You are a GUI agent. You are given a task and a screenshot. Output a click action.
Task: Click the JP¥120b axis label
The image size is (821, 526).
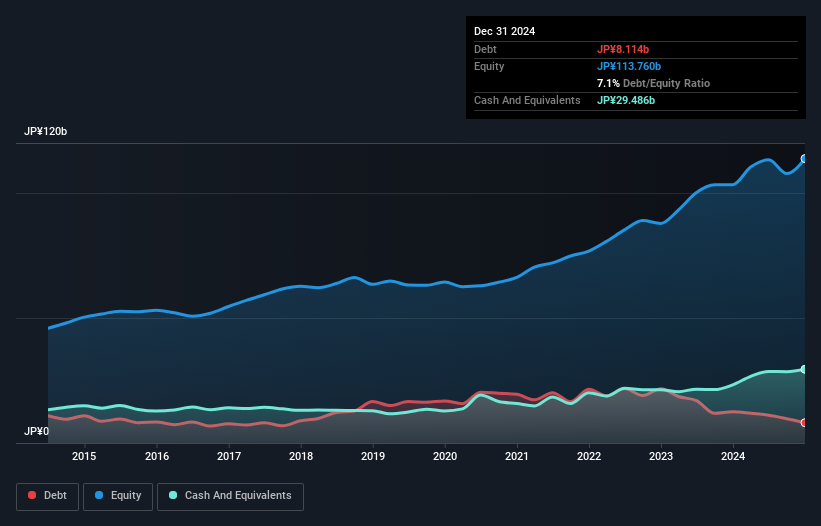(46, 131)
